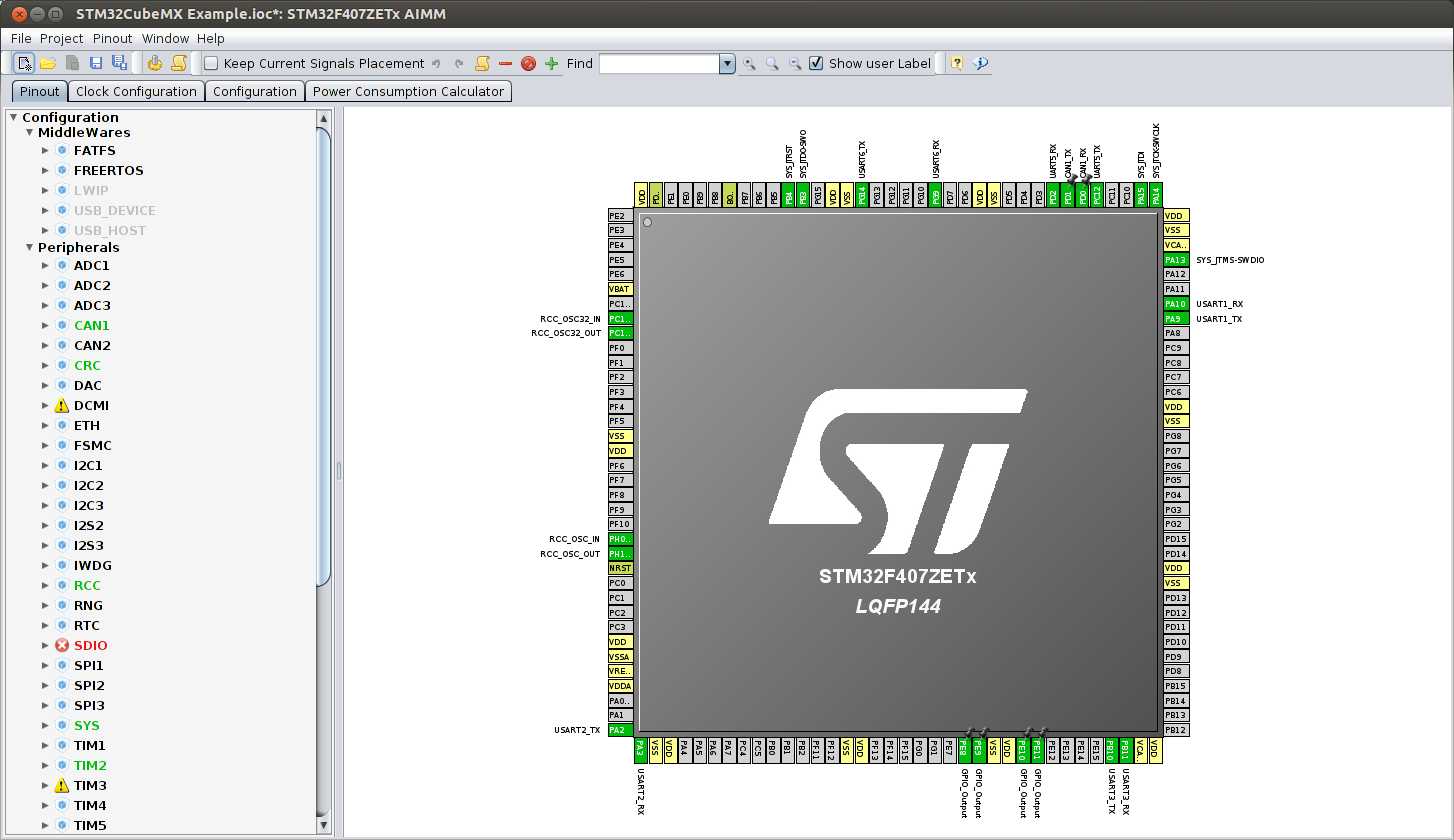Click the About info icon
Viewport: 1454px width, 840px height.
pyautogui.click(x=980, y=63)
